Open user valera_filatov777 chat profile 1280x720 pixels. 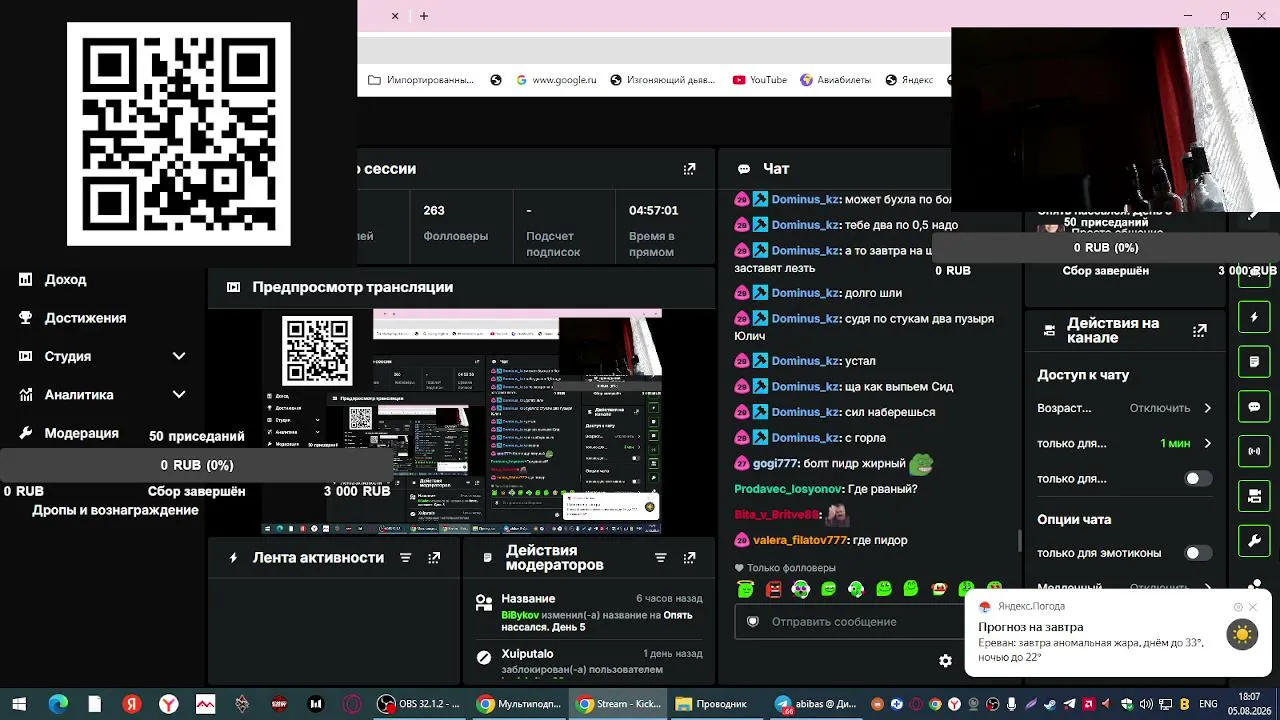[x=800, y=540]
